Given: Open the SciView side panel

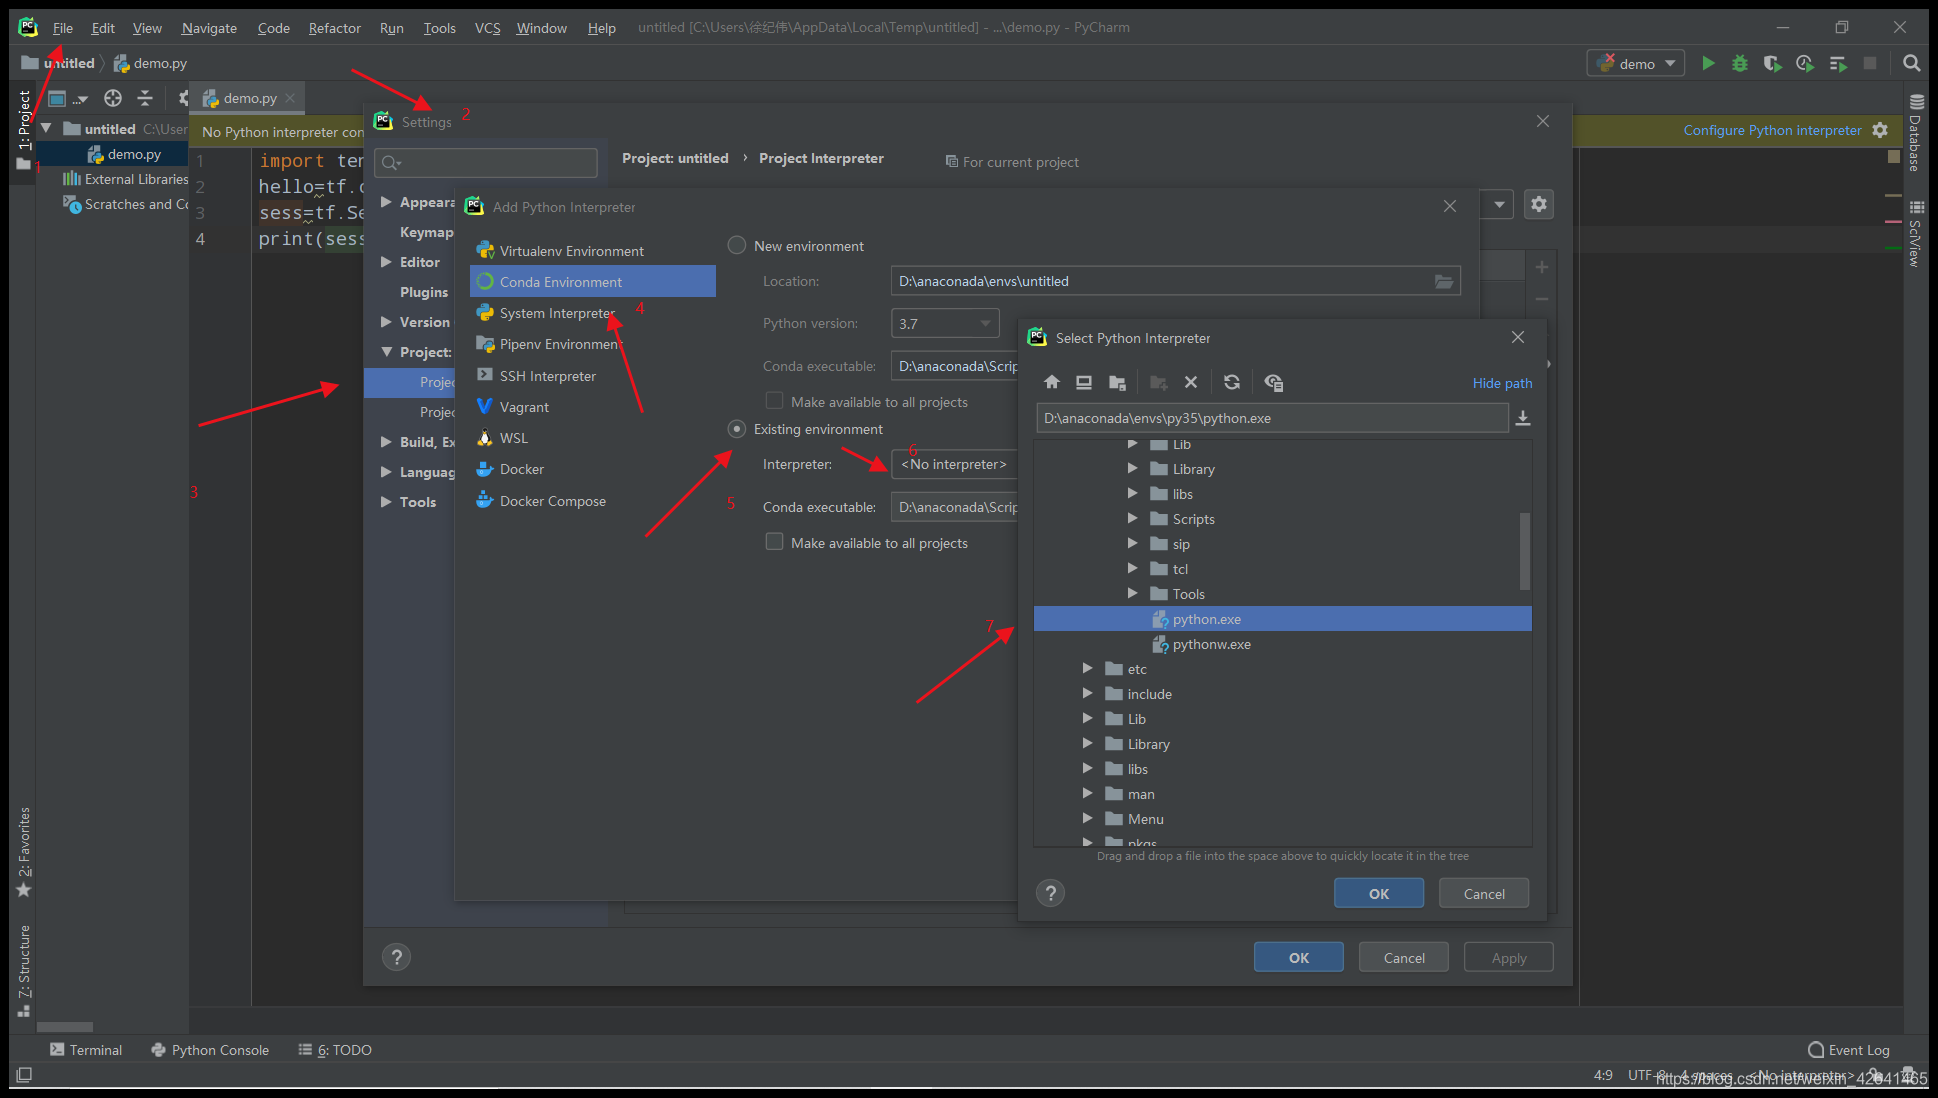Looking at the screenshot, I should [1916, 235].
